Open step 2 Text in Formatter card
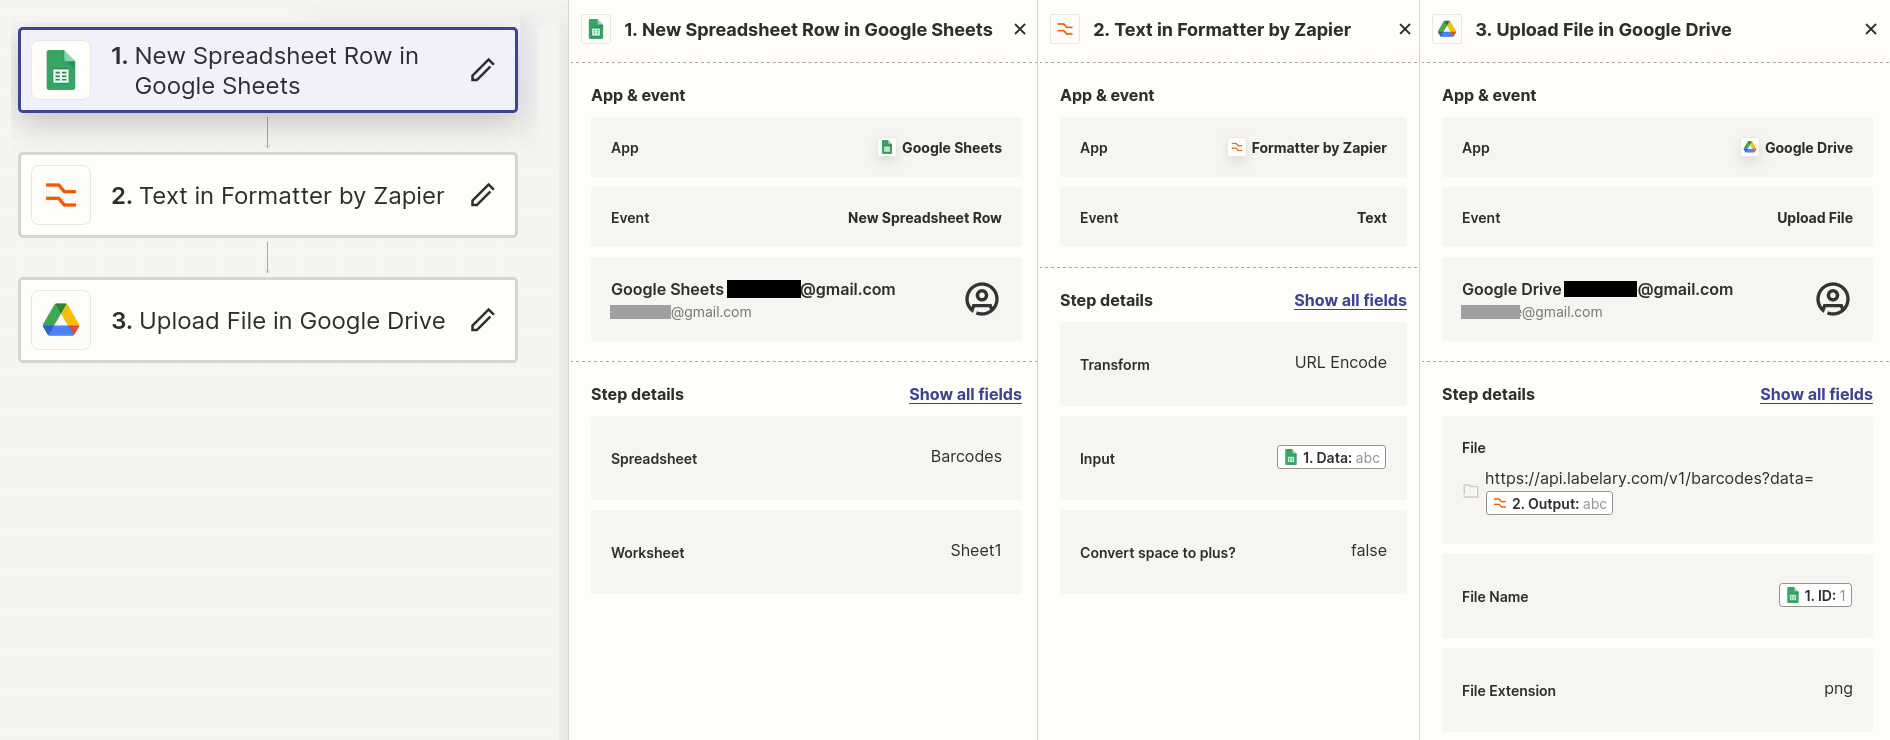Viewport: 1890px width, 740px height. point(268,195)
